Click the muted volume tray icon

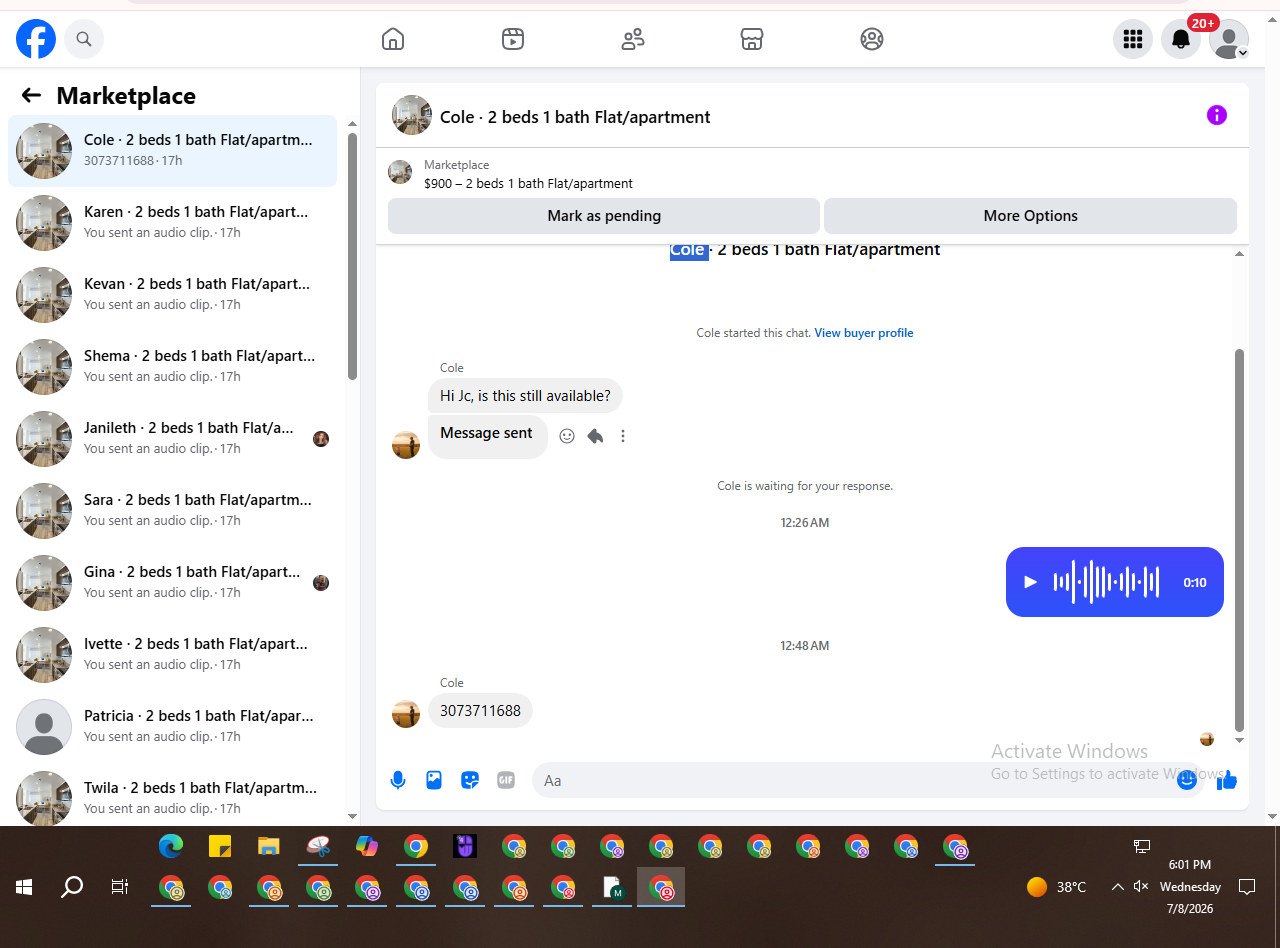[1142, 887]
